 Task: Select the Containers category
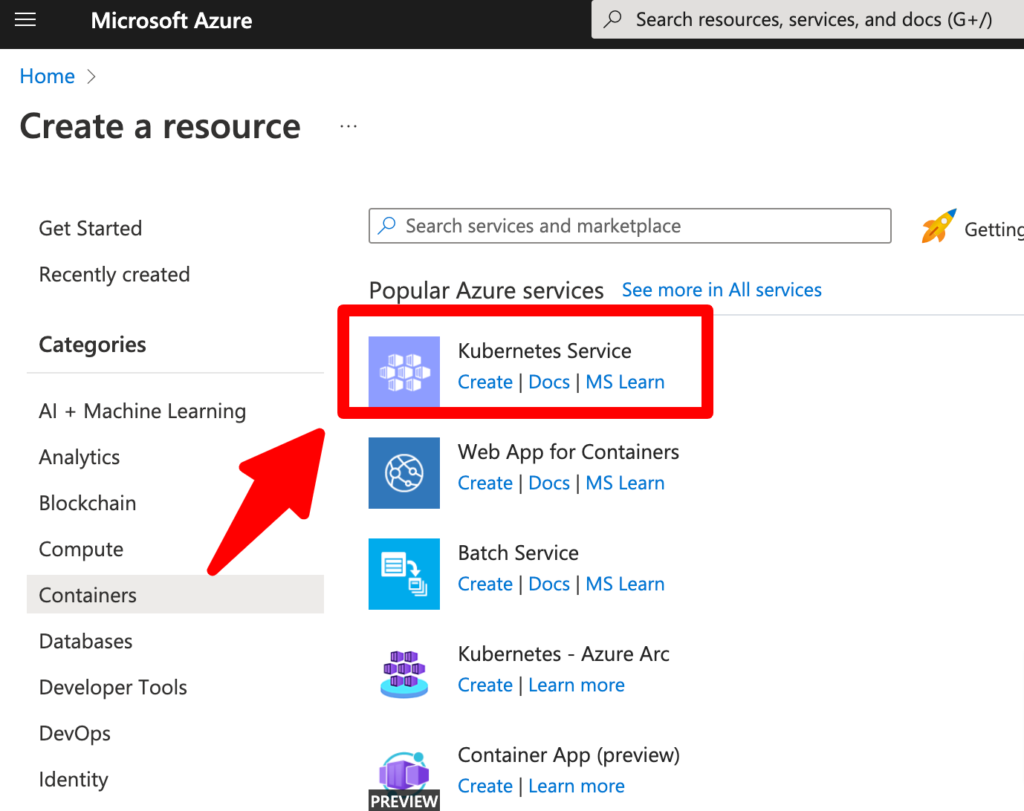87,594
